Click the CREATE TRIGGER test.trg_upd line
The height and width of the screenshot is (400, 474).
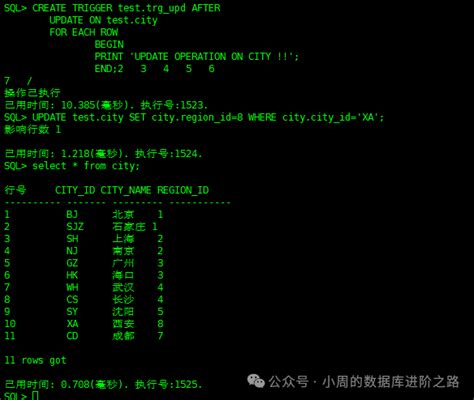112,8
